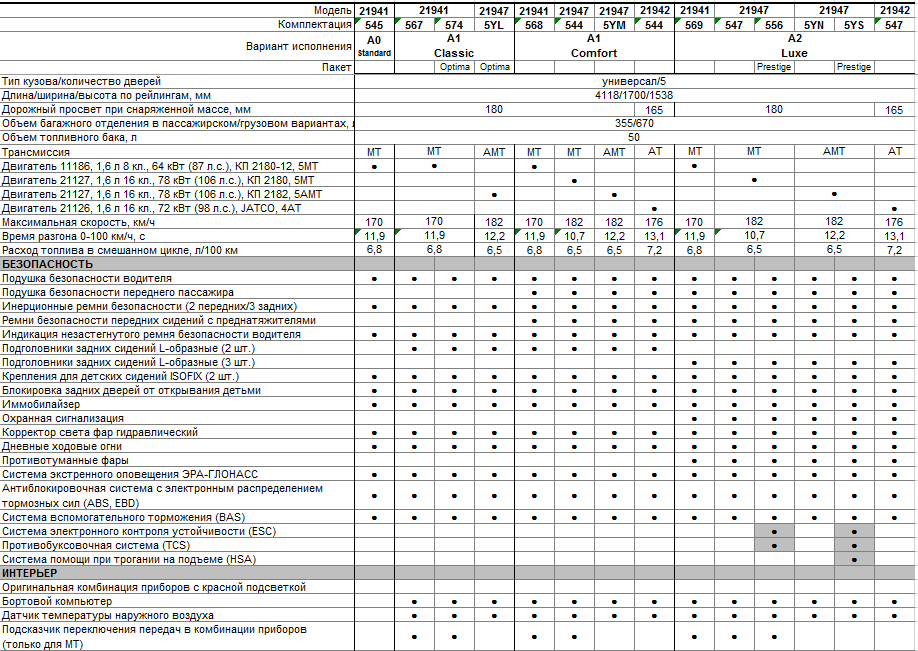Click the shaded ESC dot under 556
Screen dimensions: 918x651
(x=774, y=532)
